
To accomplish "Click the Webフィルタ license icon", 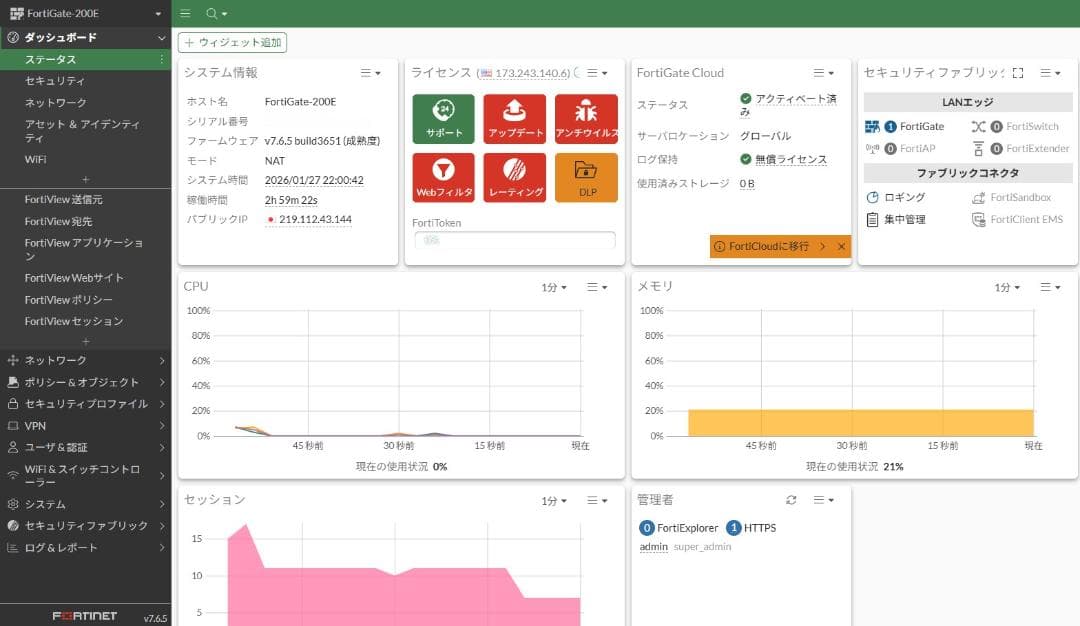I will [442, 177].
